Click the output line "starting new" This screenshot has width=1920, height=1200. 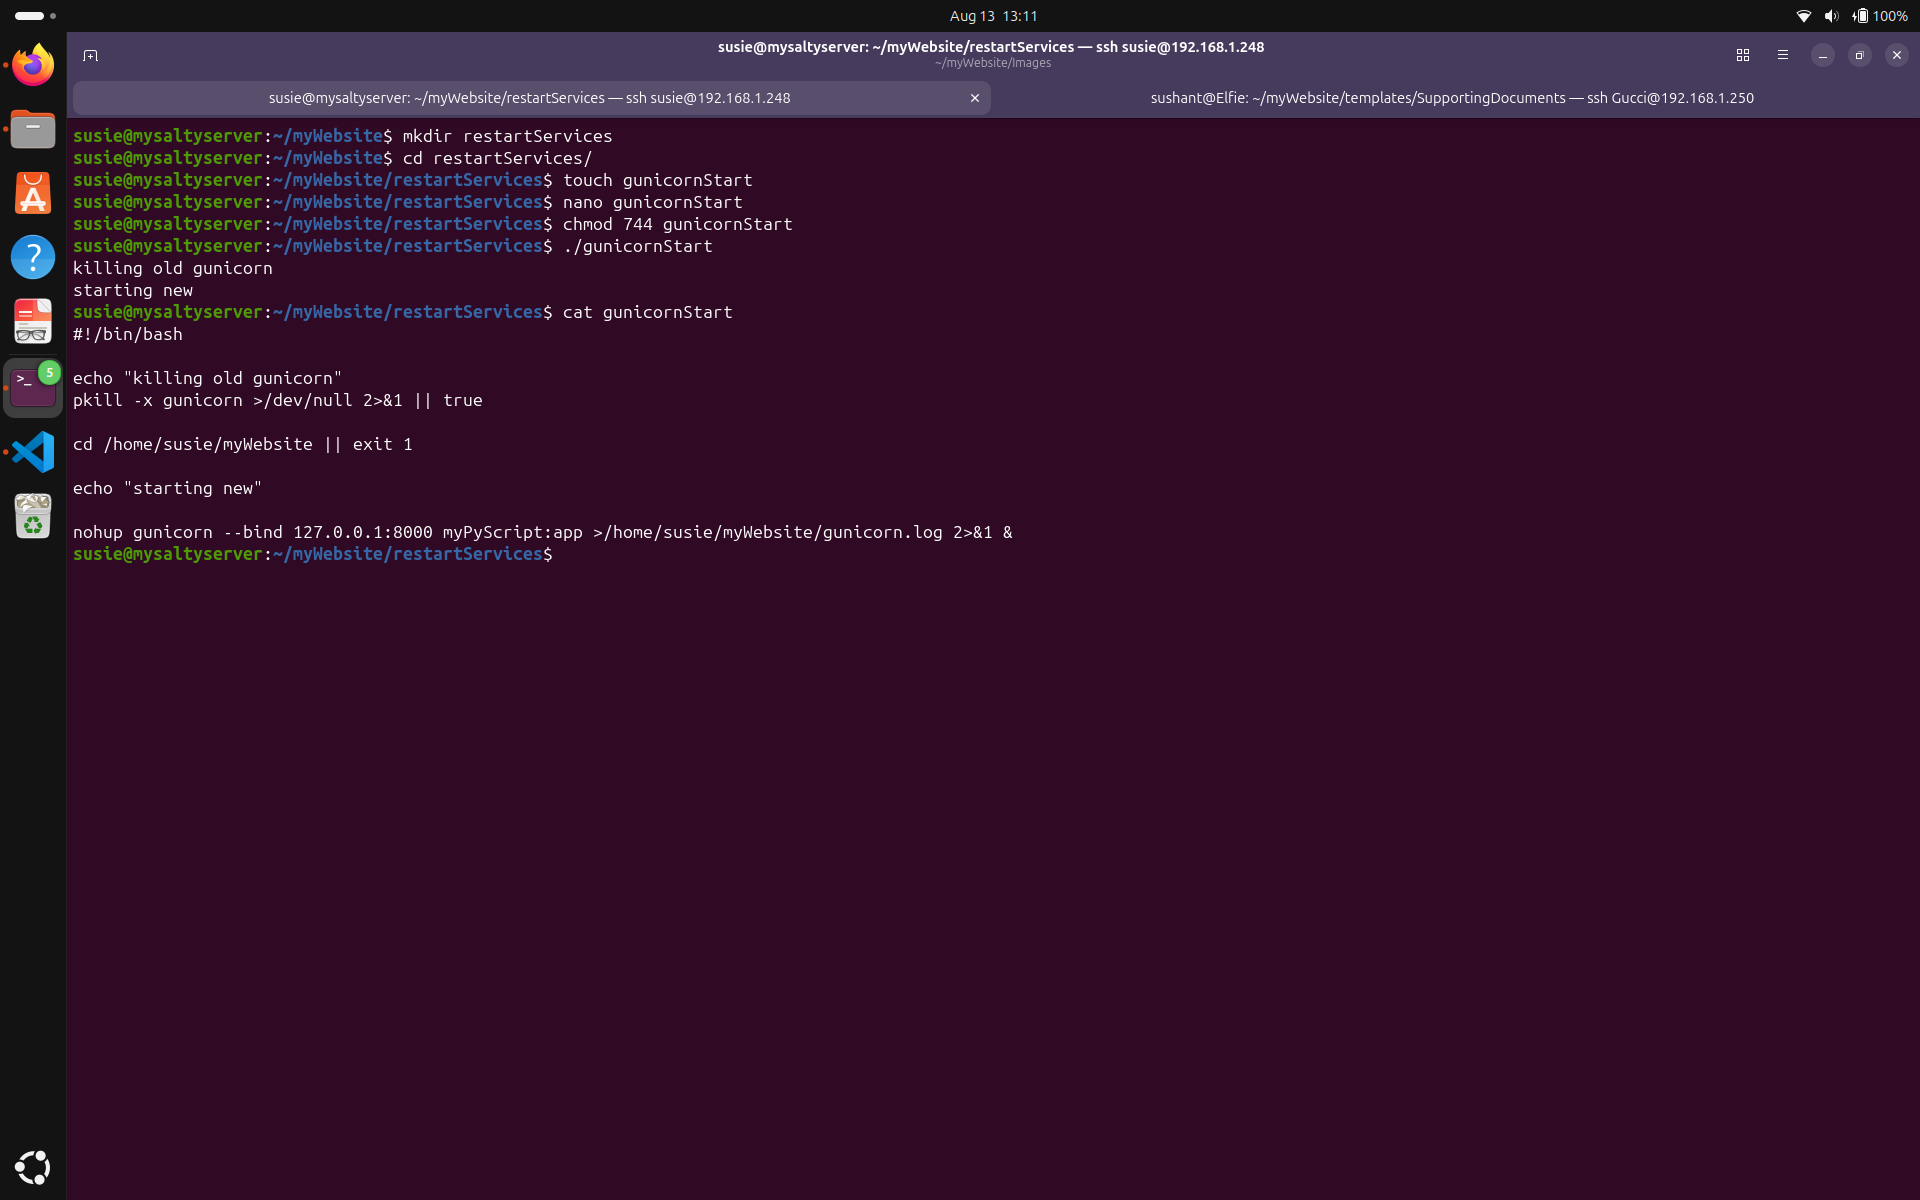click(x=133, y=291)
